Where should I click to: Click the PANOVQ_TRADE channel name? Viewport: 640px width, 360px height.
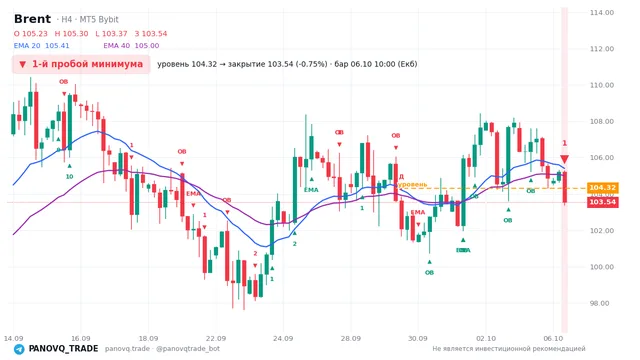[63, 349]
